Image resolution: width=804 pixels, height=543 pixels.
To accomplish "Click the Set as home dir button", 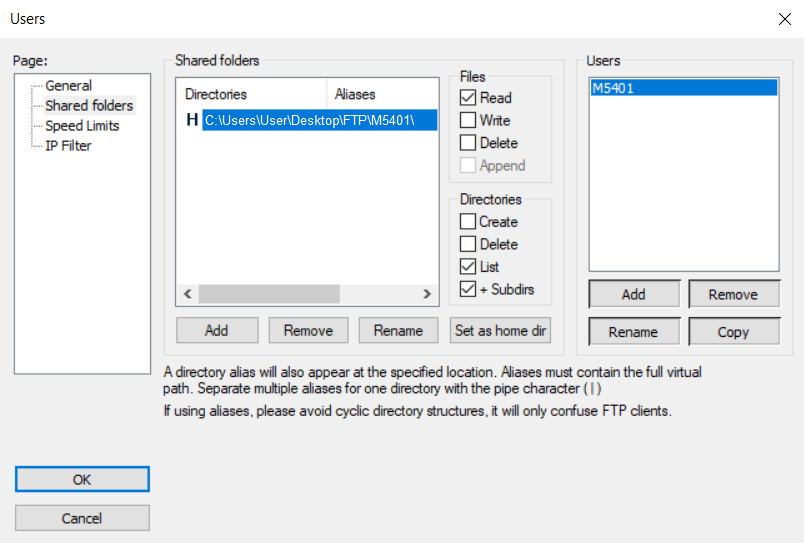I will 500,330.
